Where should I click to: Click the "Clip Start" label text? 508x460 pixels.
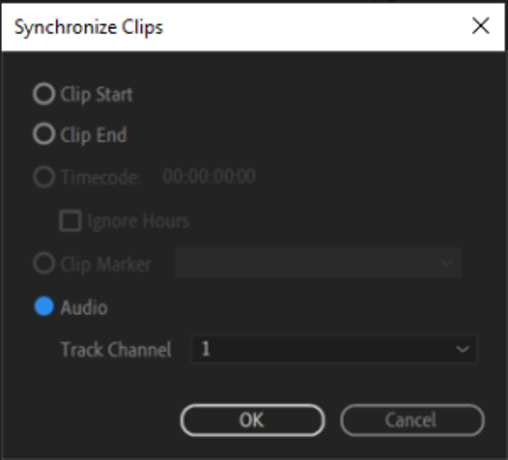97,94
